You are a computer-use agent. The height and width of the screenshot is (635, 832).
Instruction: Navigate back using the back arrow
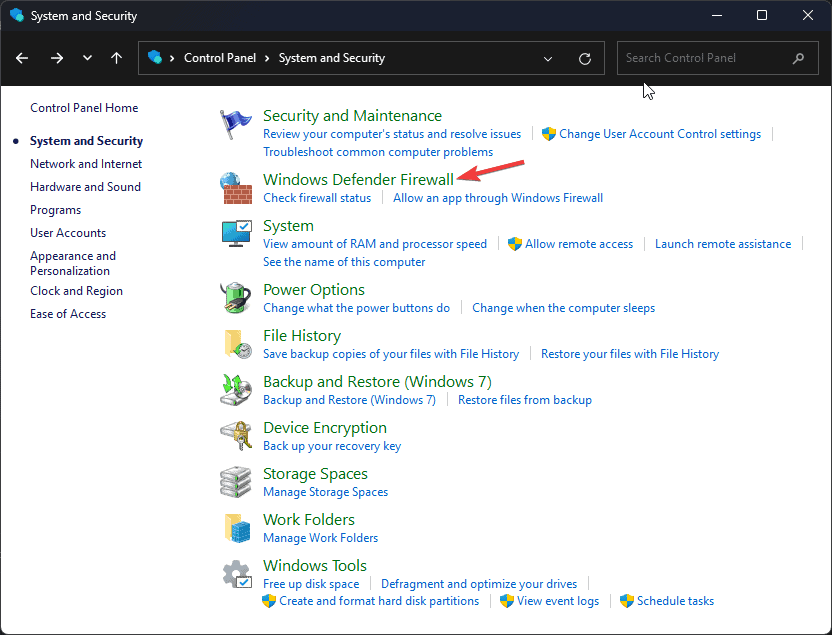[22, 58]
